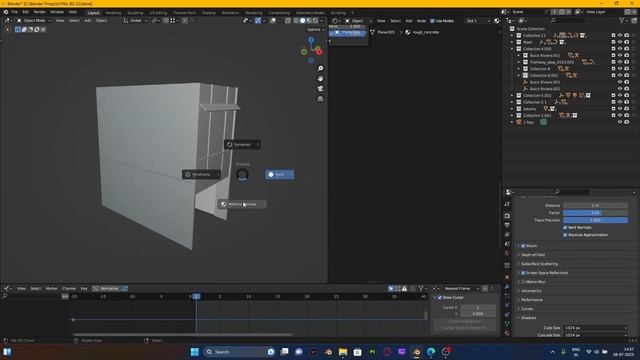Toggle the Bent Normals checkbox

point(565,227)
